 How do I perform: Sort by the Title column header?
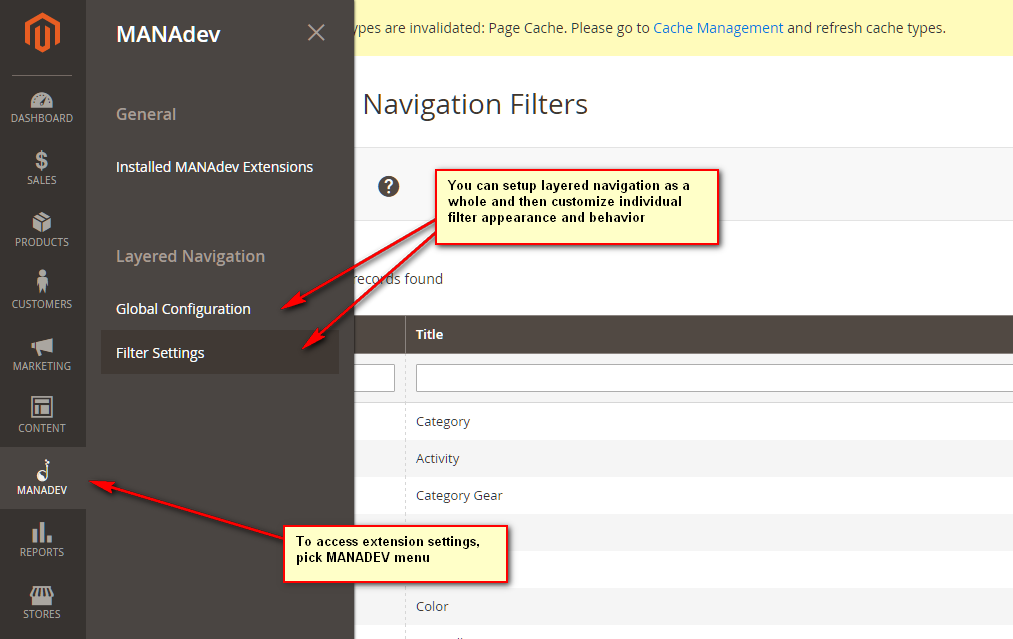click(430, 334)
